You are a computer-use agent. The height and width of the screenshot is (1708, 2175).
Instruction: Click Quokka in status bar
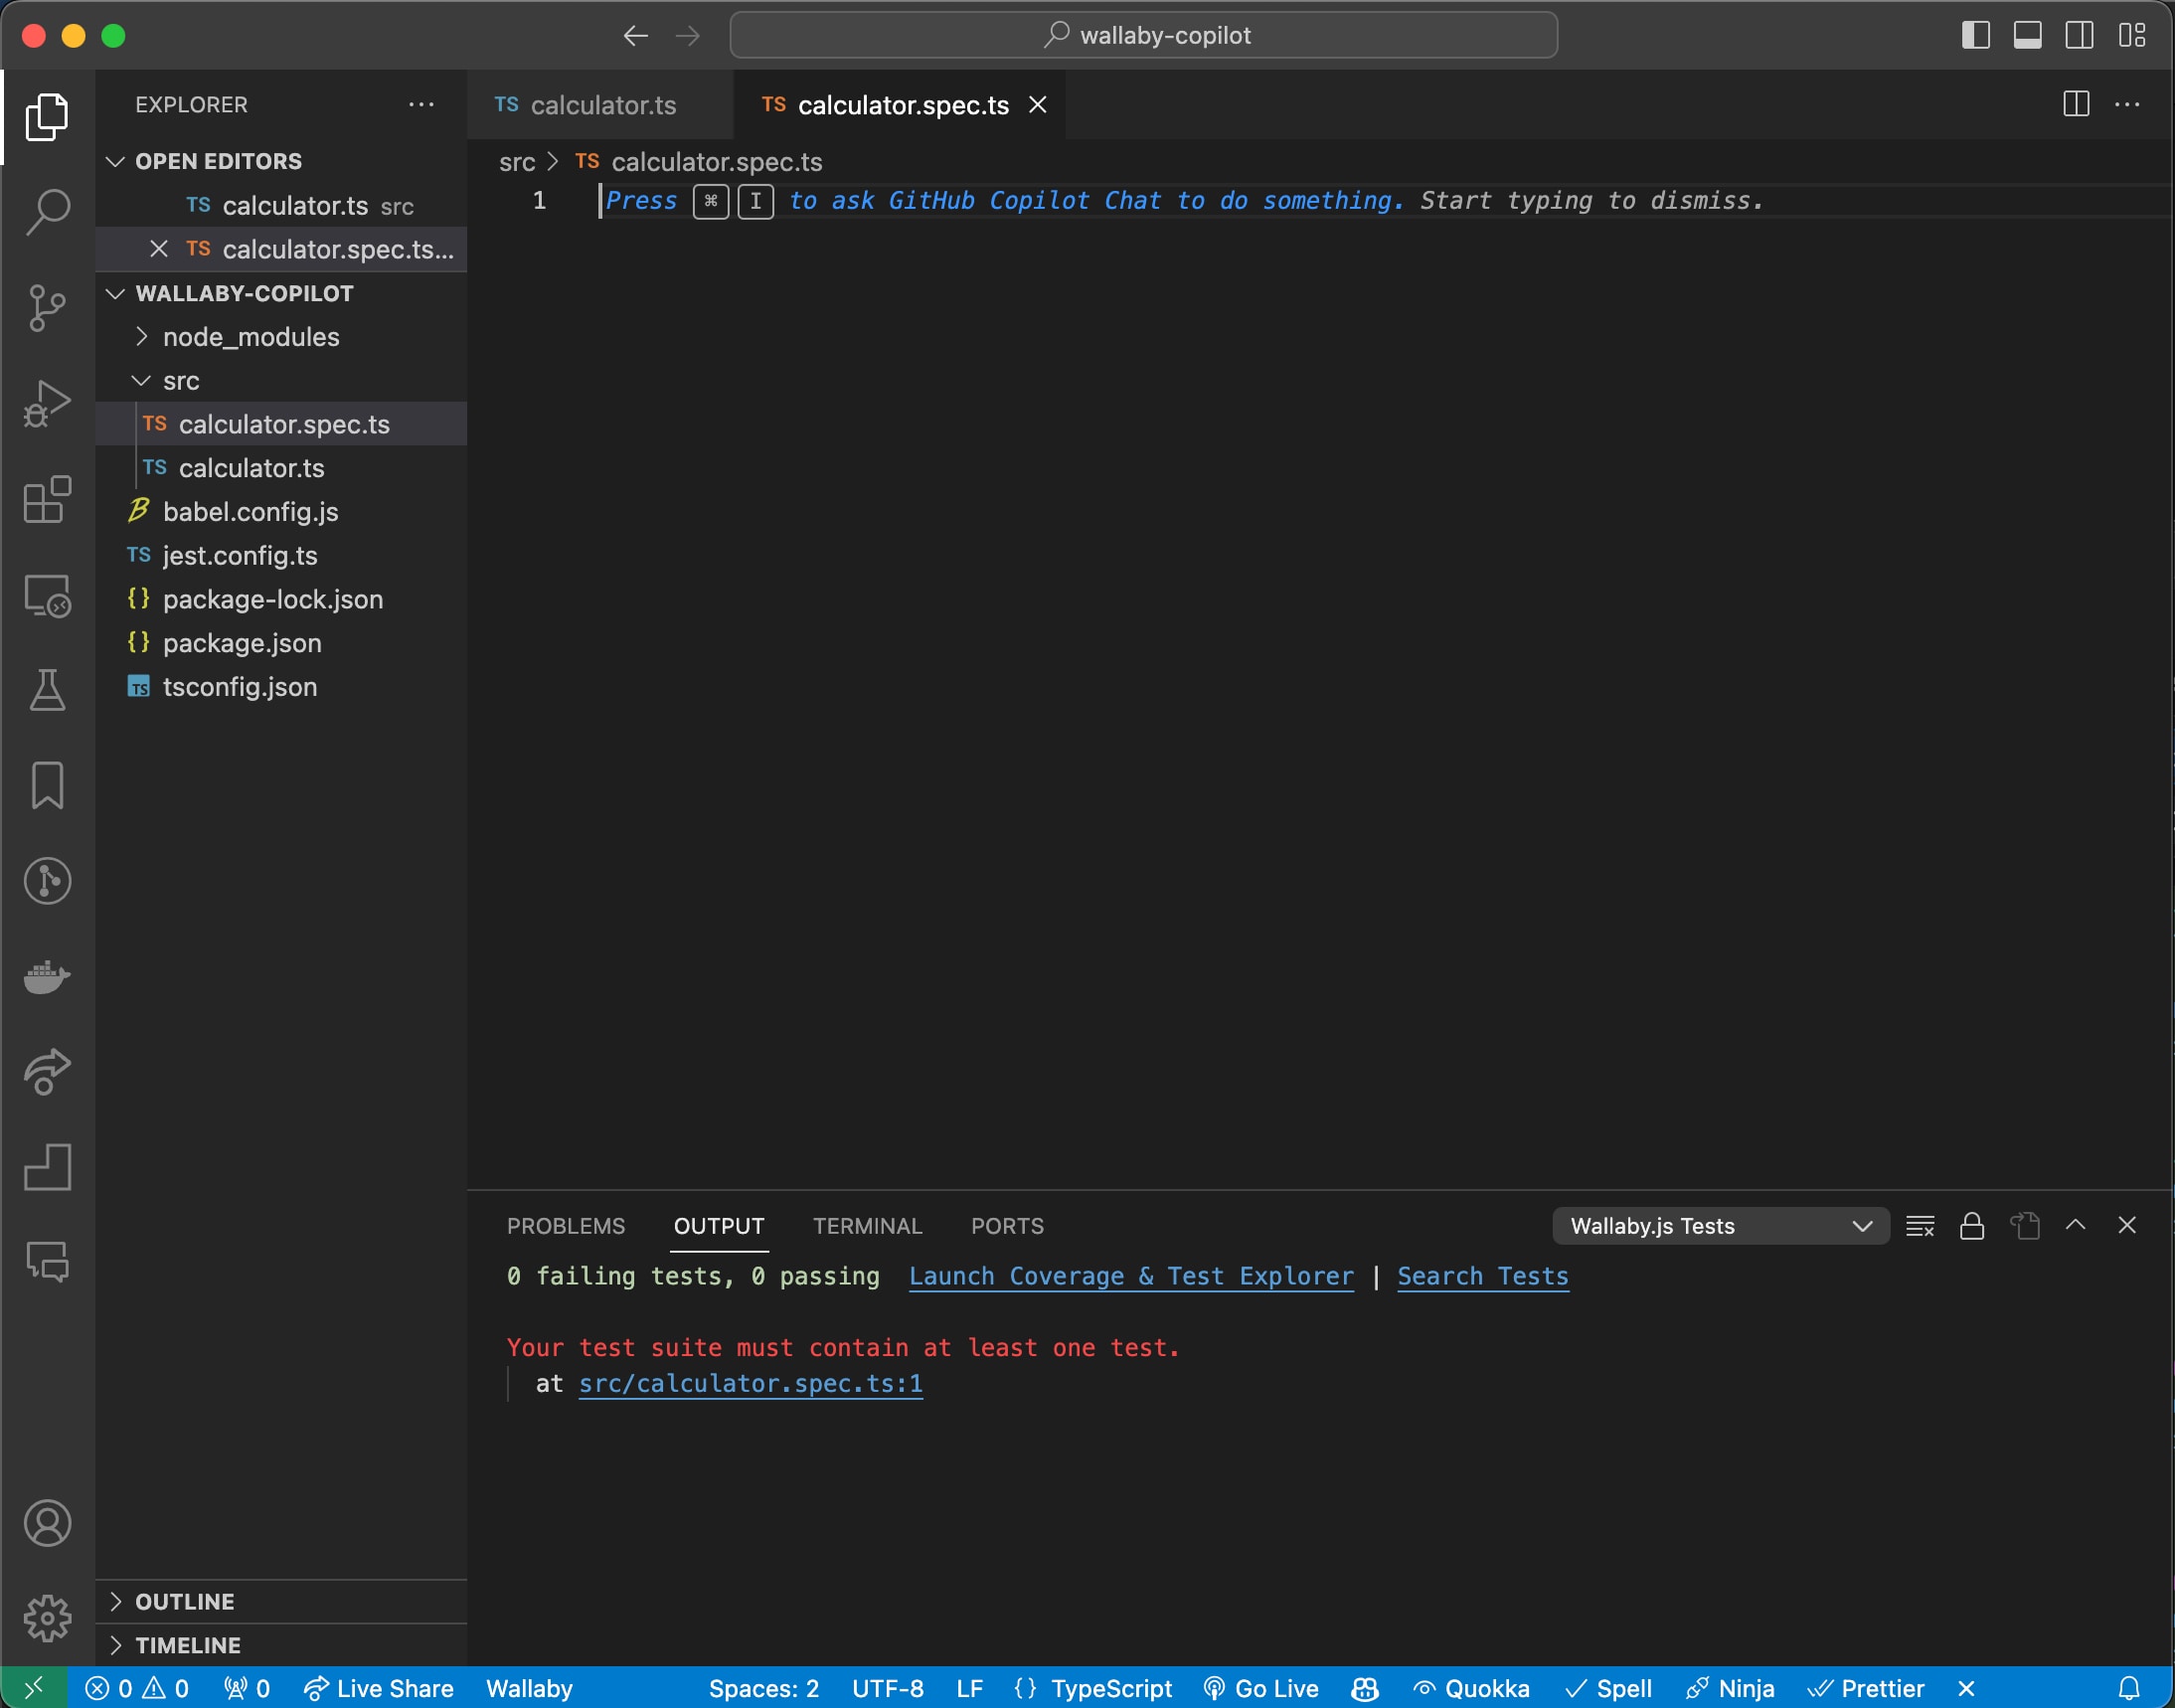click(x=1471, y=1689)
